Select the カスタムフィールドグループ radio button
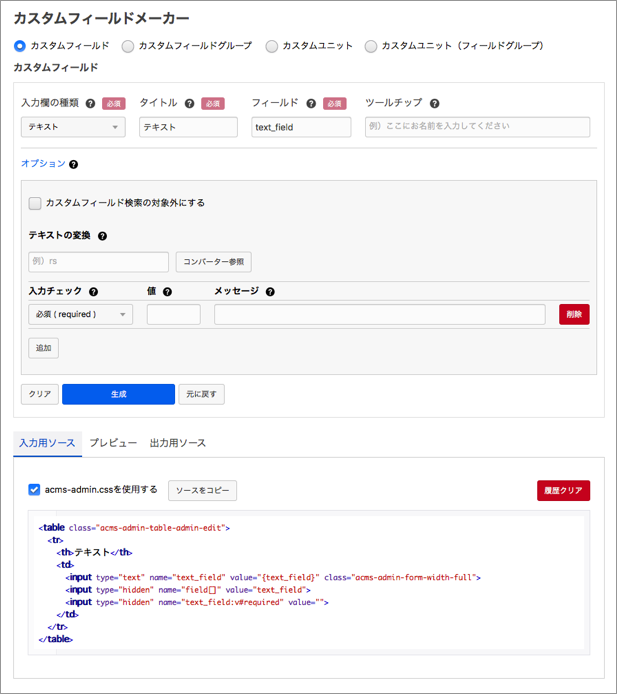 [128, 46]
